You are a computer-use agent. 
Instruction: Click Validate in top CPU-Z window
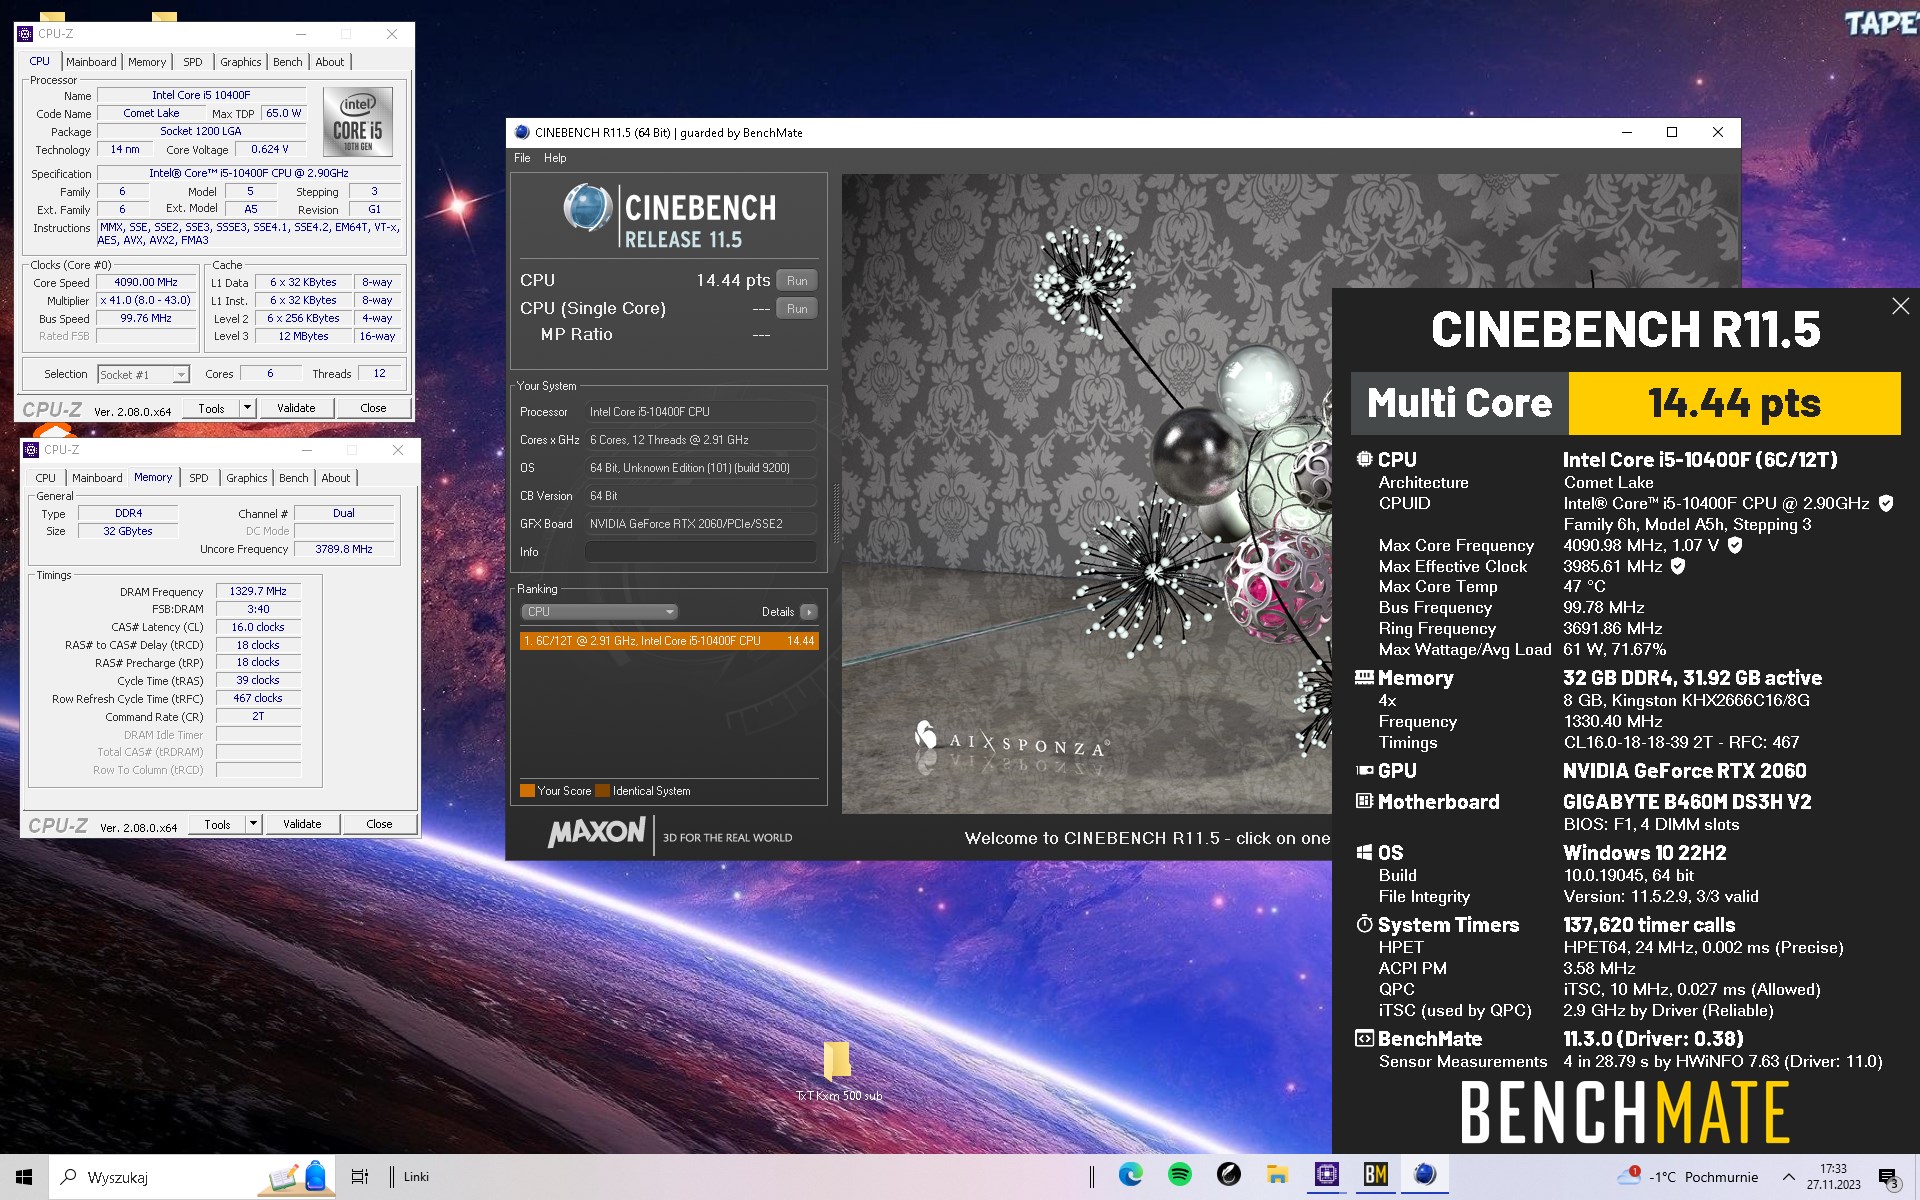296,408
